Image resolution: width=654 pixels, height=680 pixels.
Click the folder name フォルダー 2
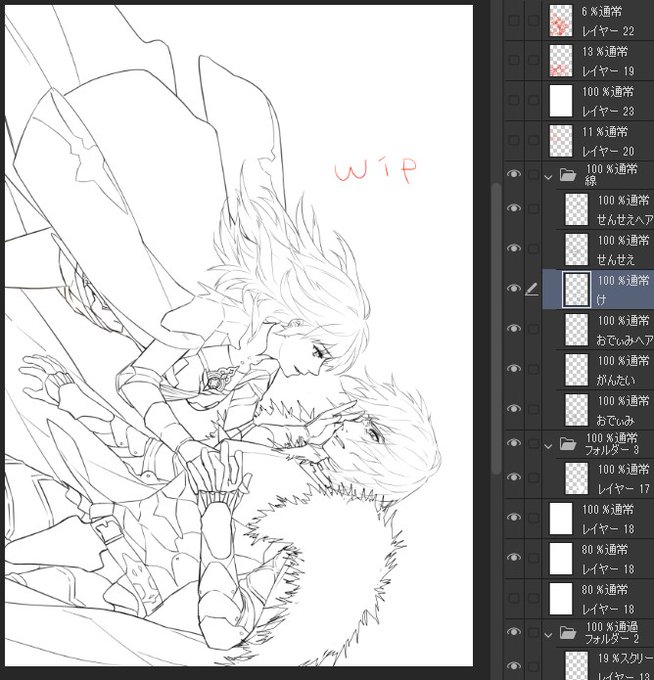[x=611, y=639]
